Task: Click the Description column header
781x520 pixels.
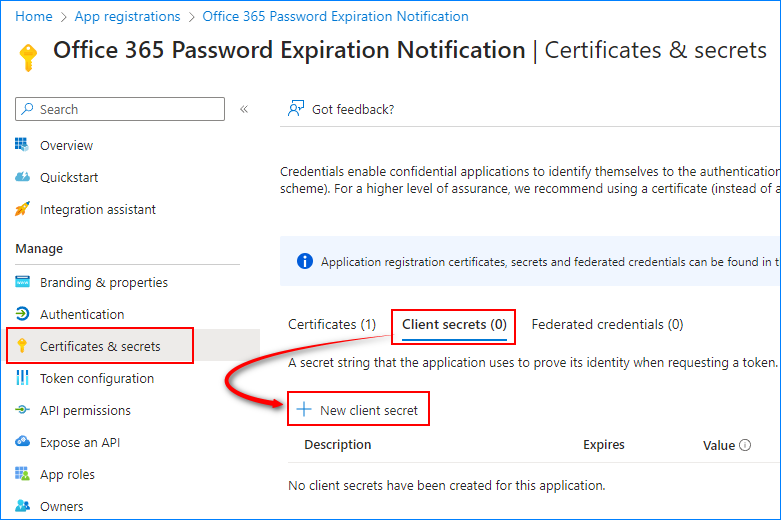Action: [338, 444]
